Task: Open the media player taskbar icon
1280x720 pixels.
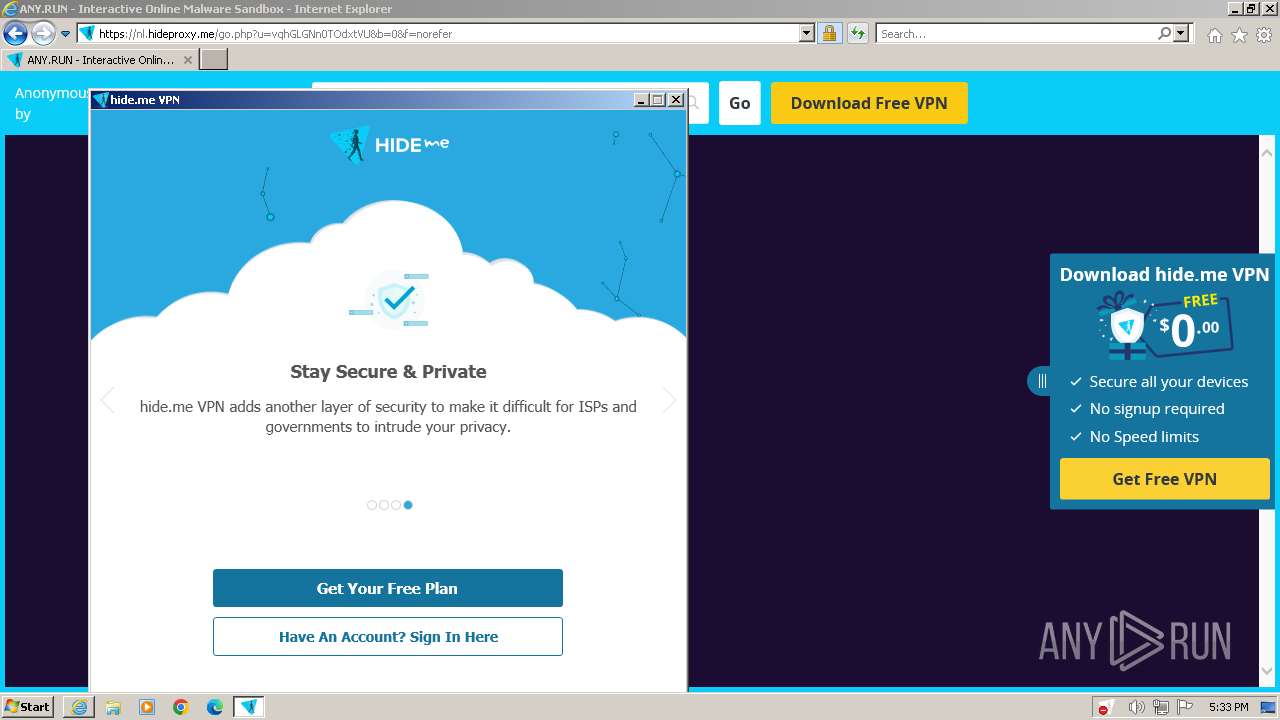Action: coord(147,707)
